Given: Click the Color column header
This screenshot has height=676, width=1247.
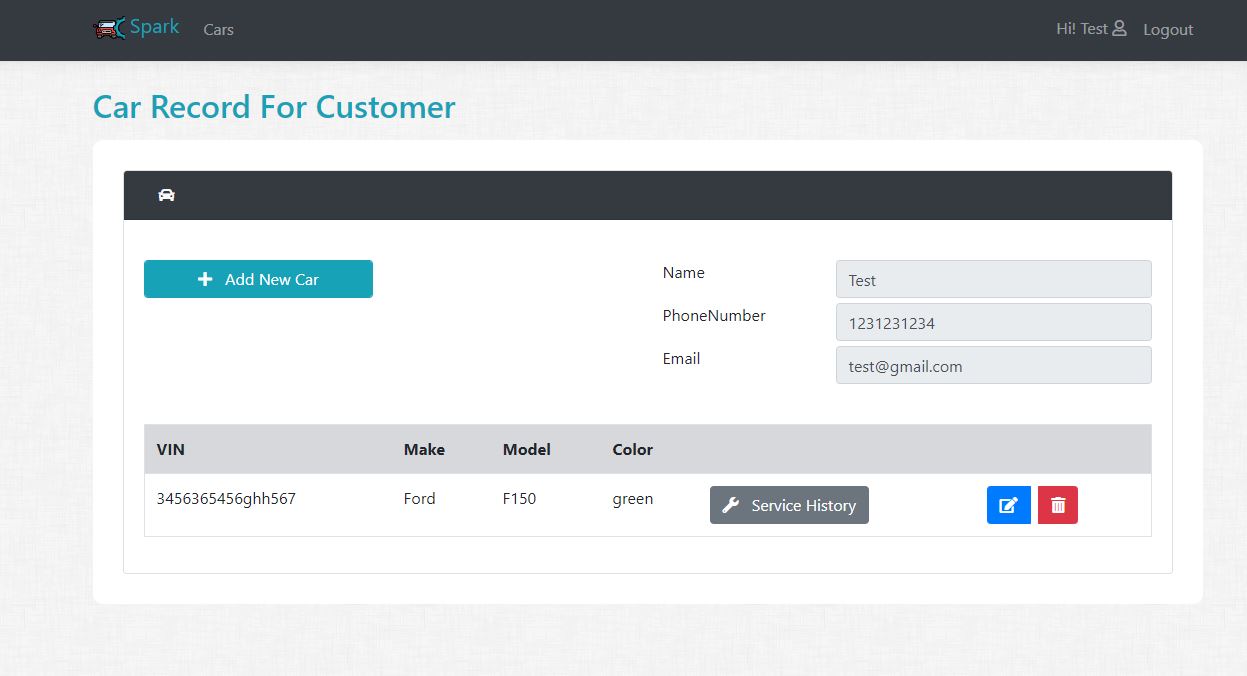Looking at the screenshot, I should [632, 449].
